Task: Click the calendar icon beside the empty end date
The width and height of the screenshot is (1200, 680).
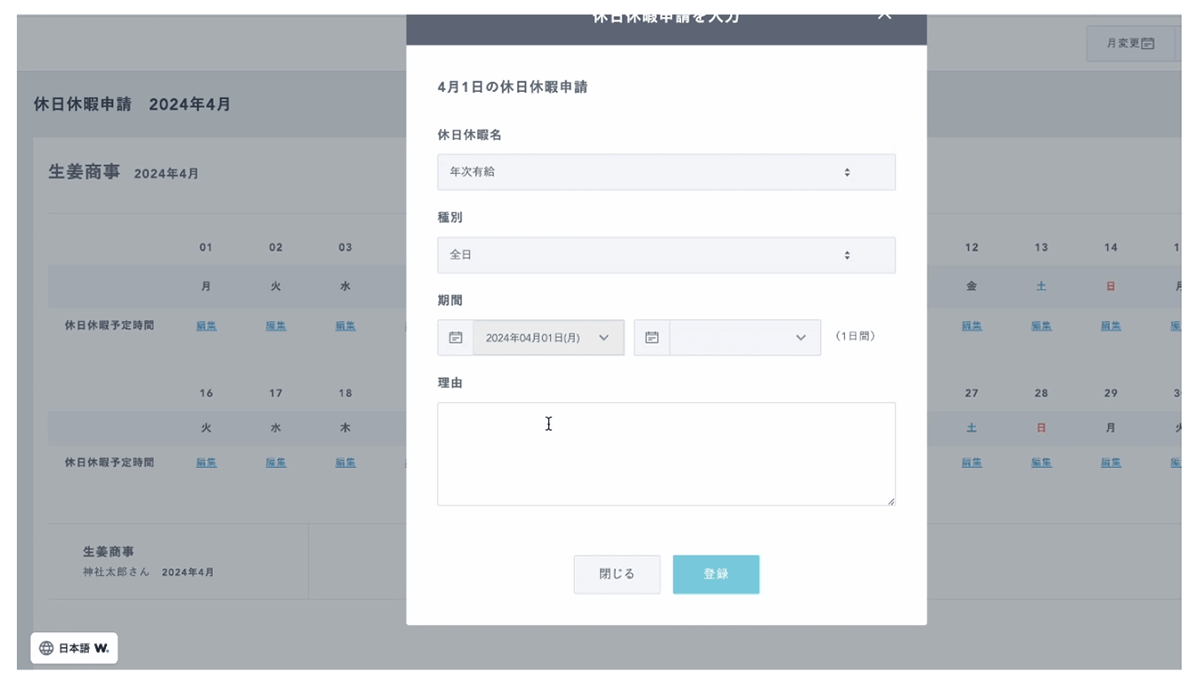Action: coord(652,338)
